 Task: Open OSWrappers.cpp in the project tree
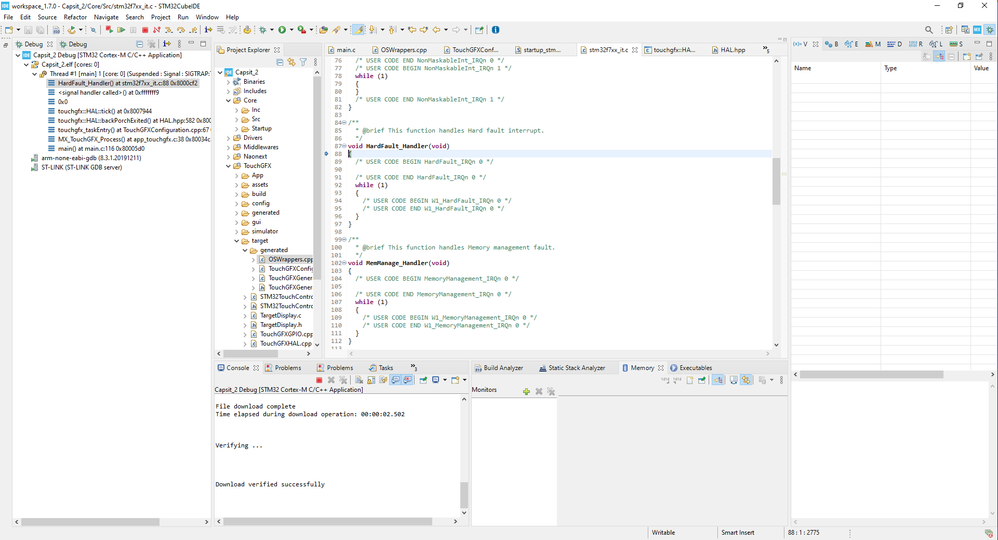coord(289,259)
